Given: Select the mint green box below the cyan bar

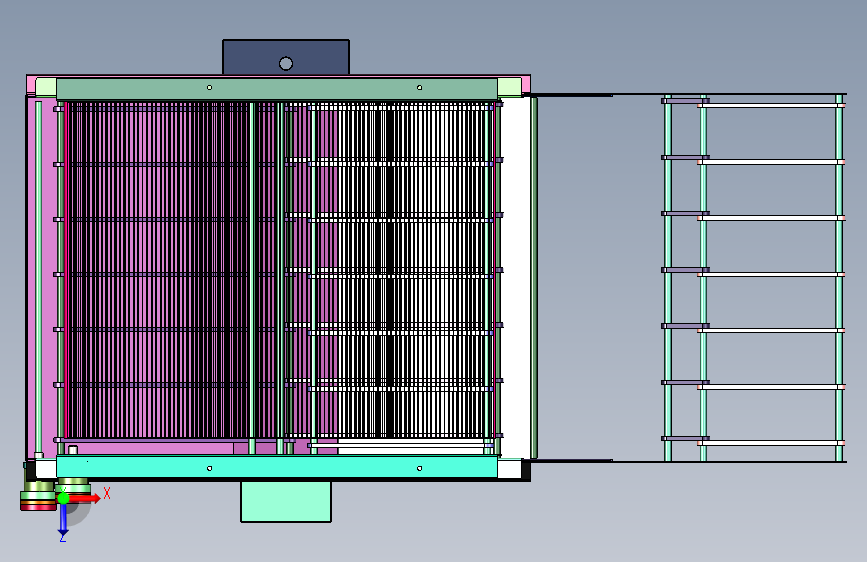Looking at the screenshot, I should click(286, 501).
